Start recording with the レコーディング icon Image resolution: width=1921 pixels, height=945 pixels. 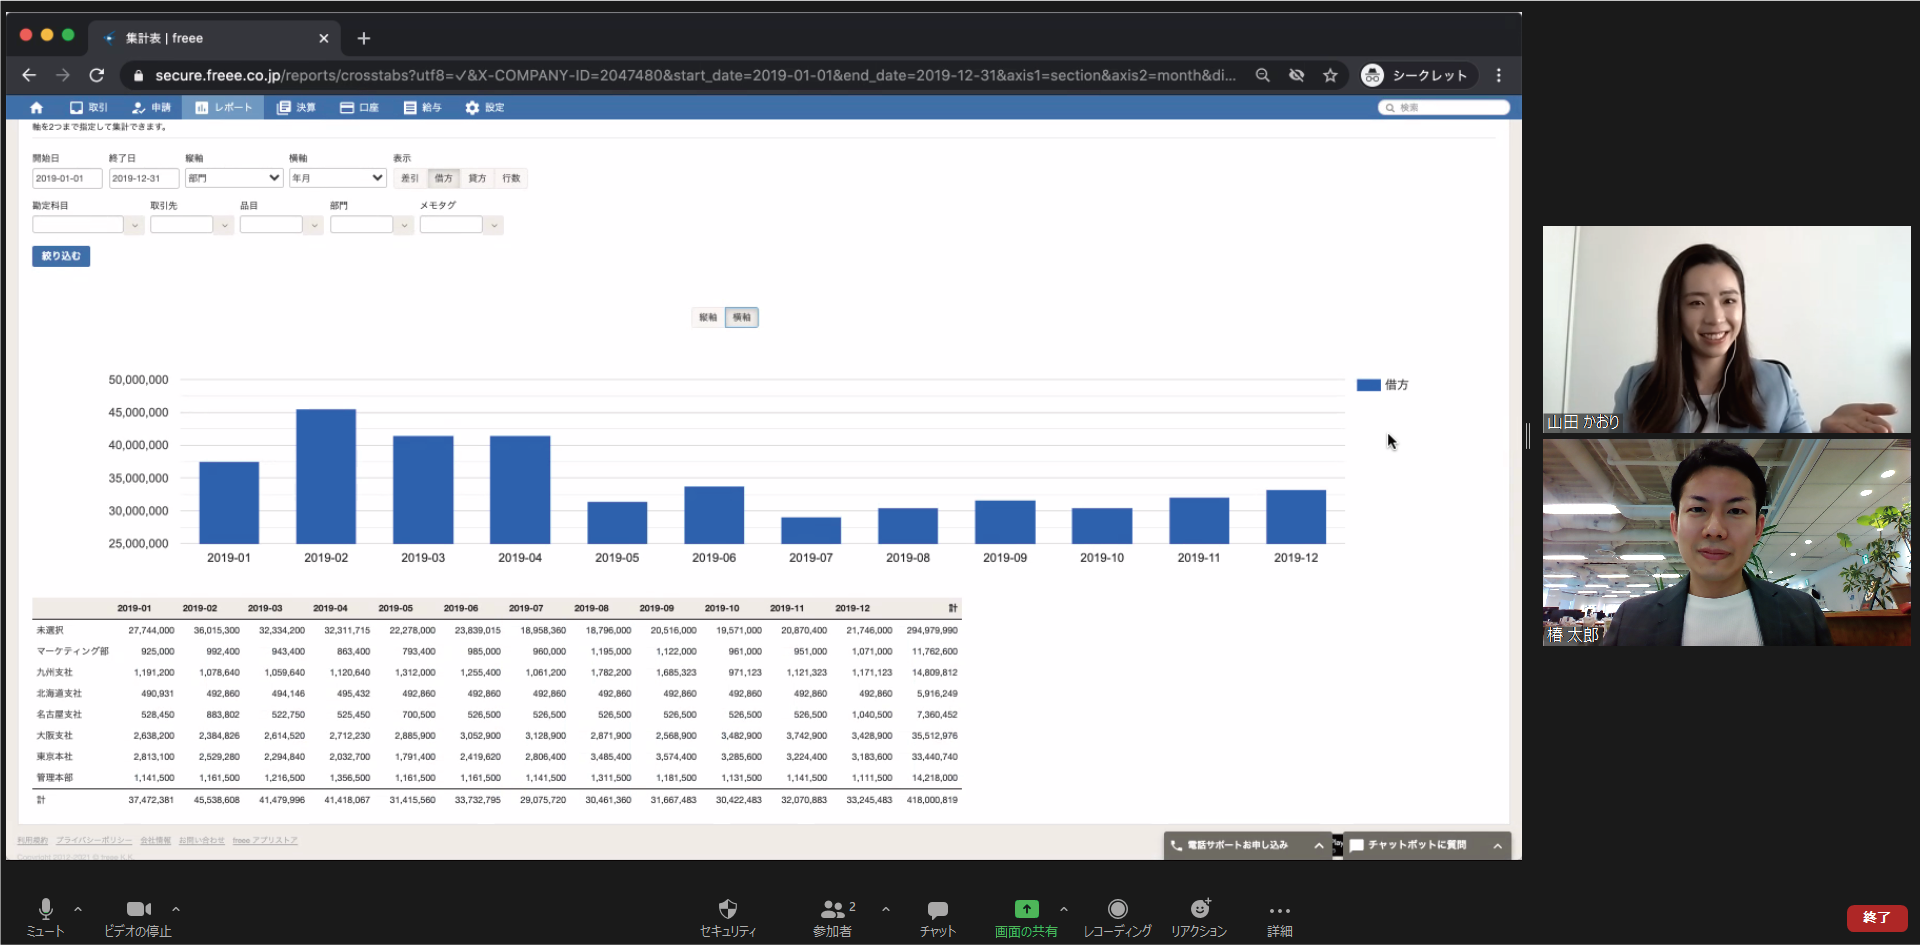(1117, 909)
